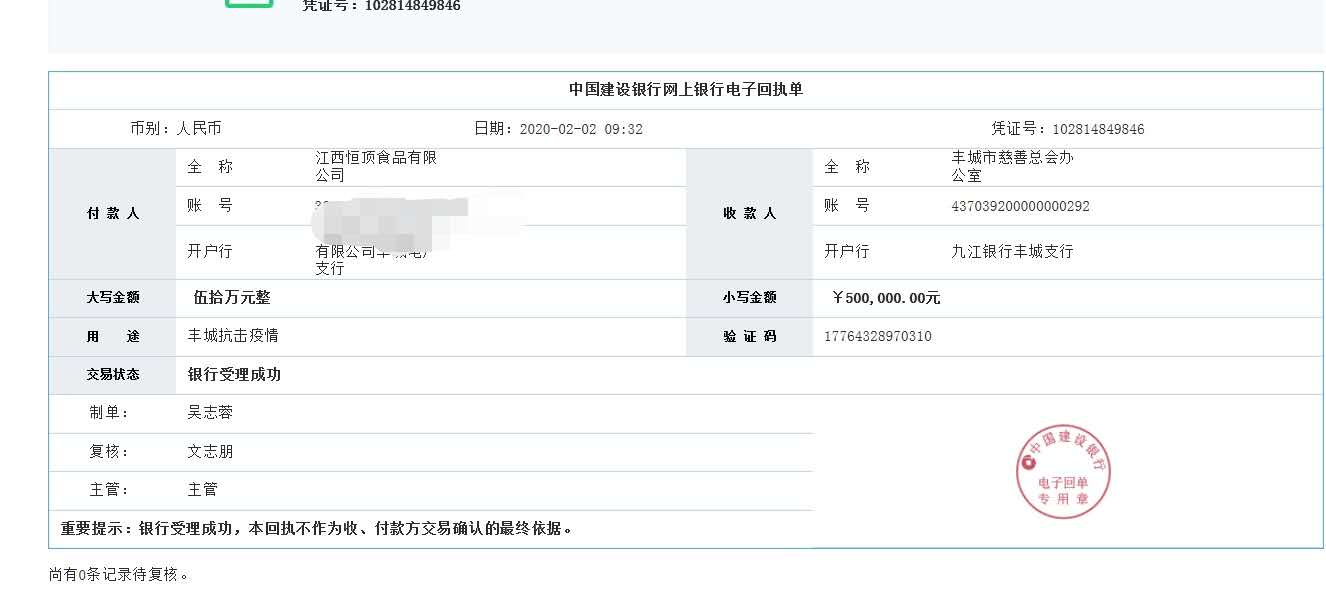Click preparer name 吴志蓉

[210, 412]
